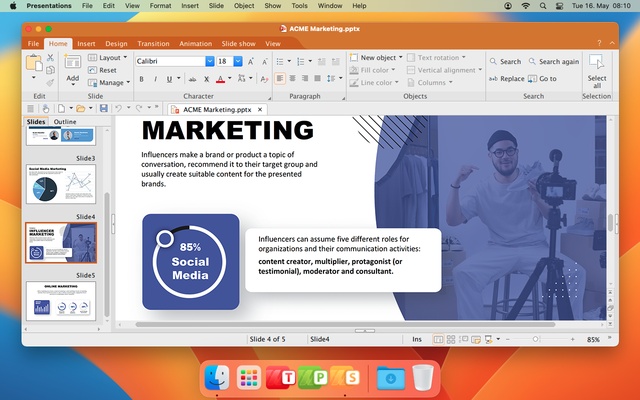640x400 pixels.
Task: Click the zoom out minus icon
Action: (508, 339)
